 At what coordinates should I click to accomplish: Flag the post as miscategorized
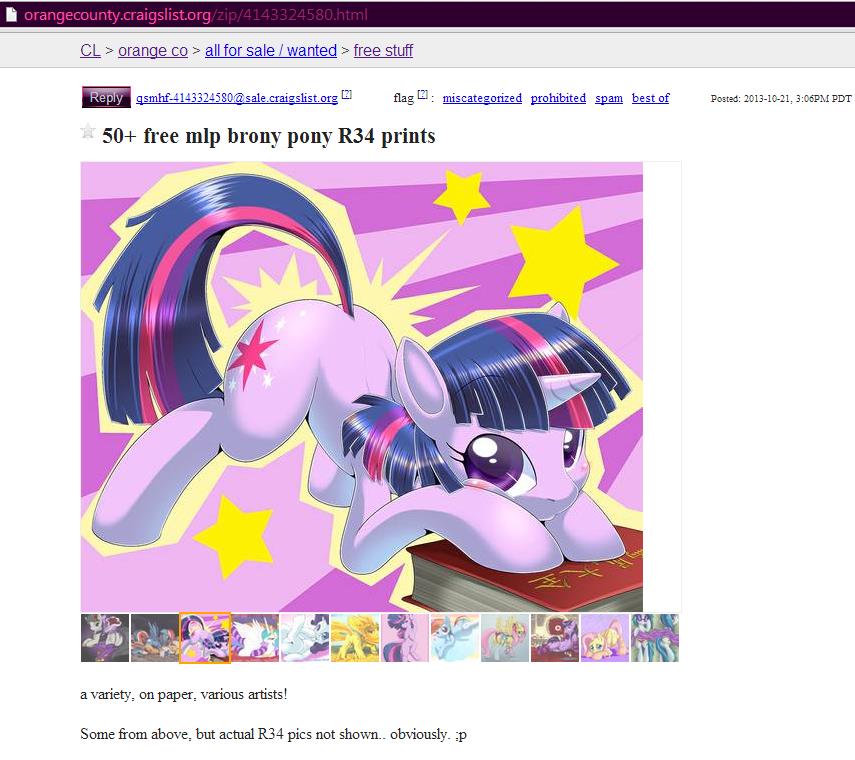click(482, 98)
